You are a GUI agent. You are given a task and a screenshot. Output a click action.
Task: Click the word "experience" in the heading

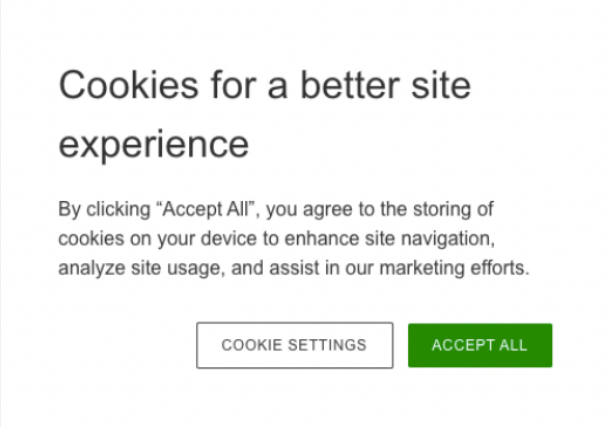click(153, 143)
